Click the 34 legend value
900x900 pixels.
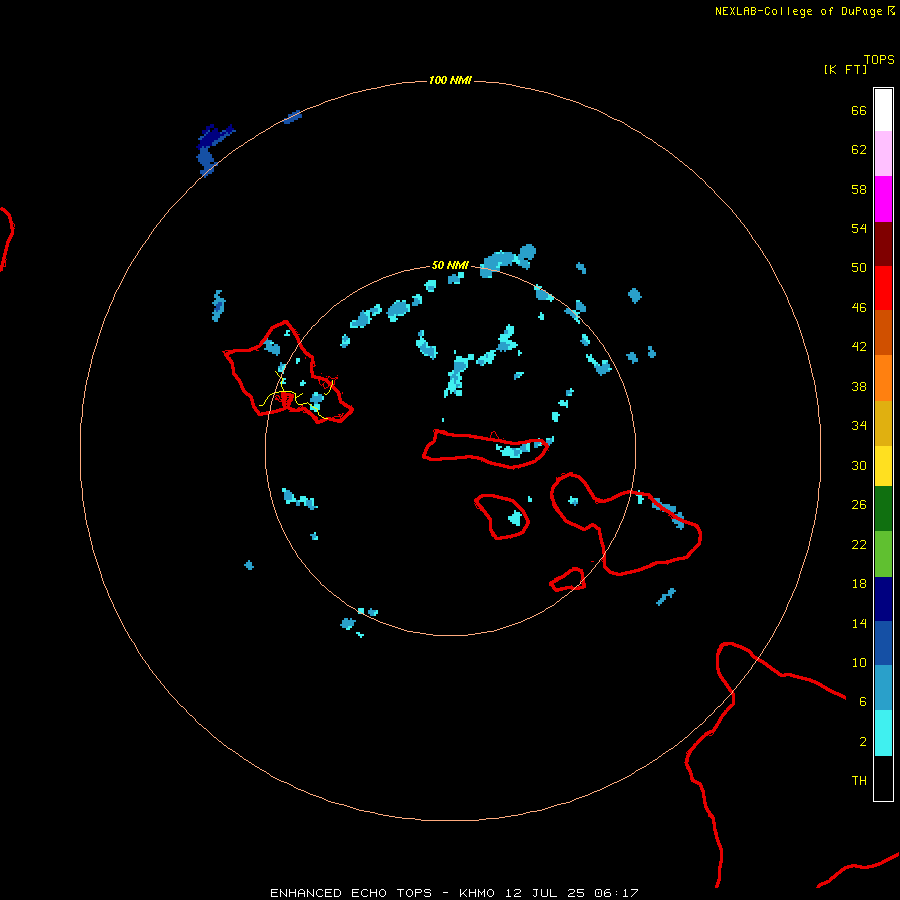(x=859, y=425)
